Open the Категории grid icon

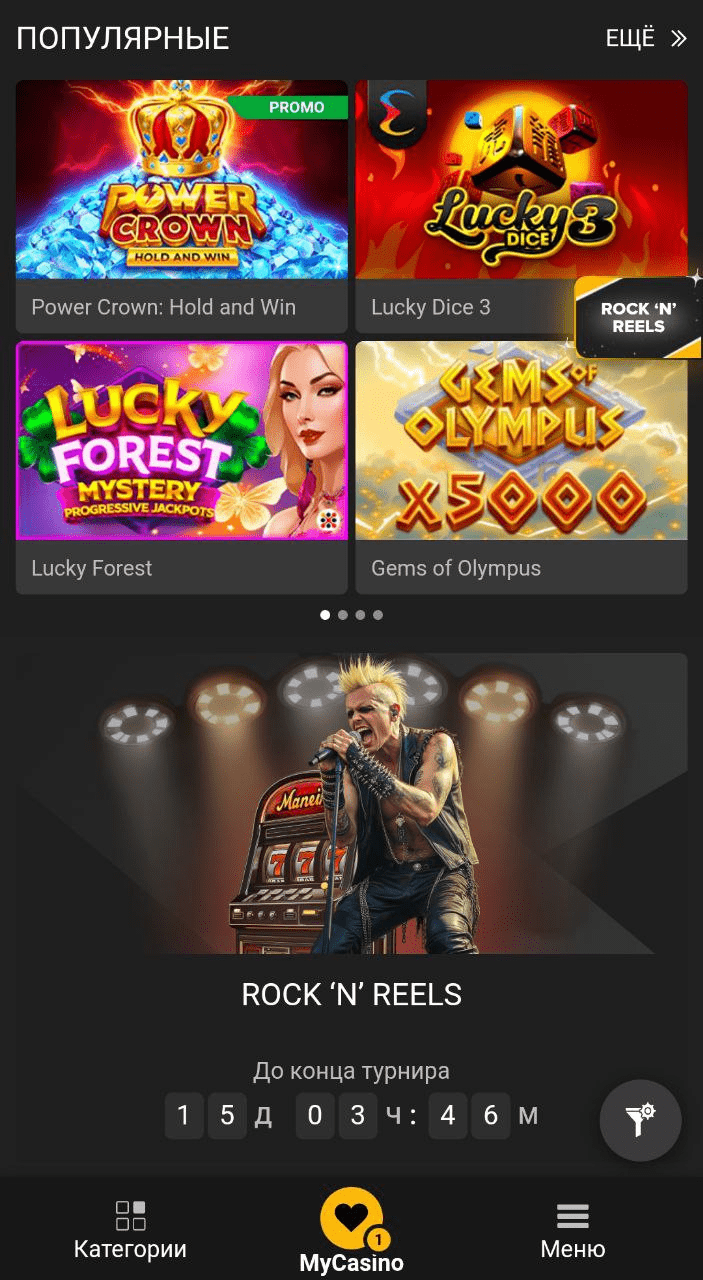pos(130,1215)
